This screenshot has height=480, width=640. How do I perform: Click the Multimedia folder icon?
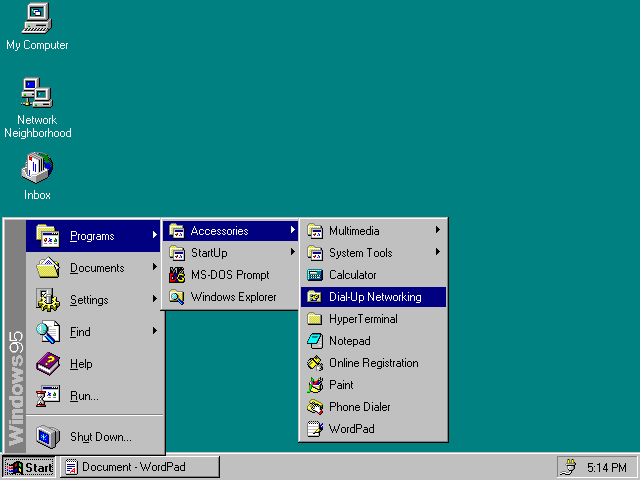click(315, 231)
